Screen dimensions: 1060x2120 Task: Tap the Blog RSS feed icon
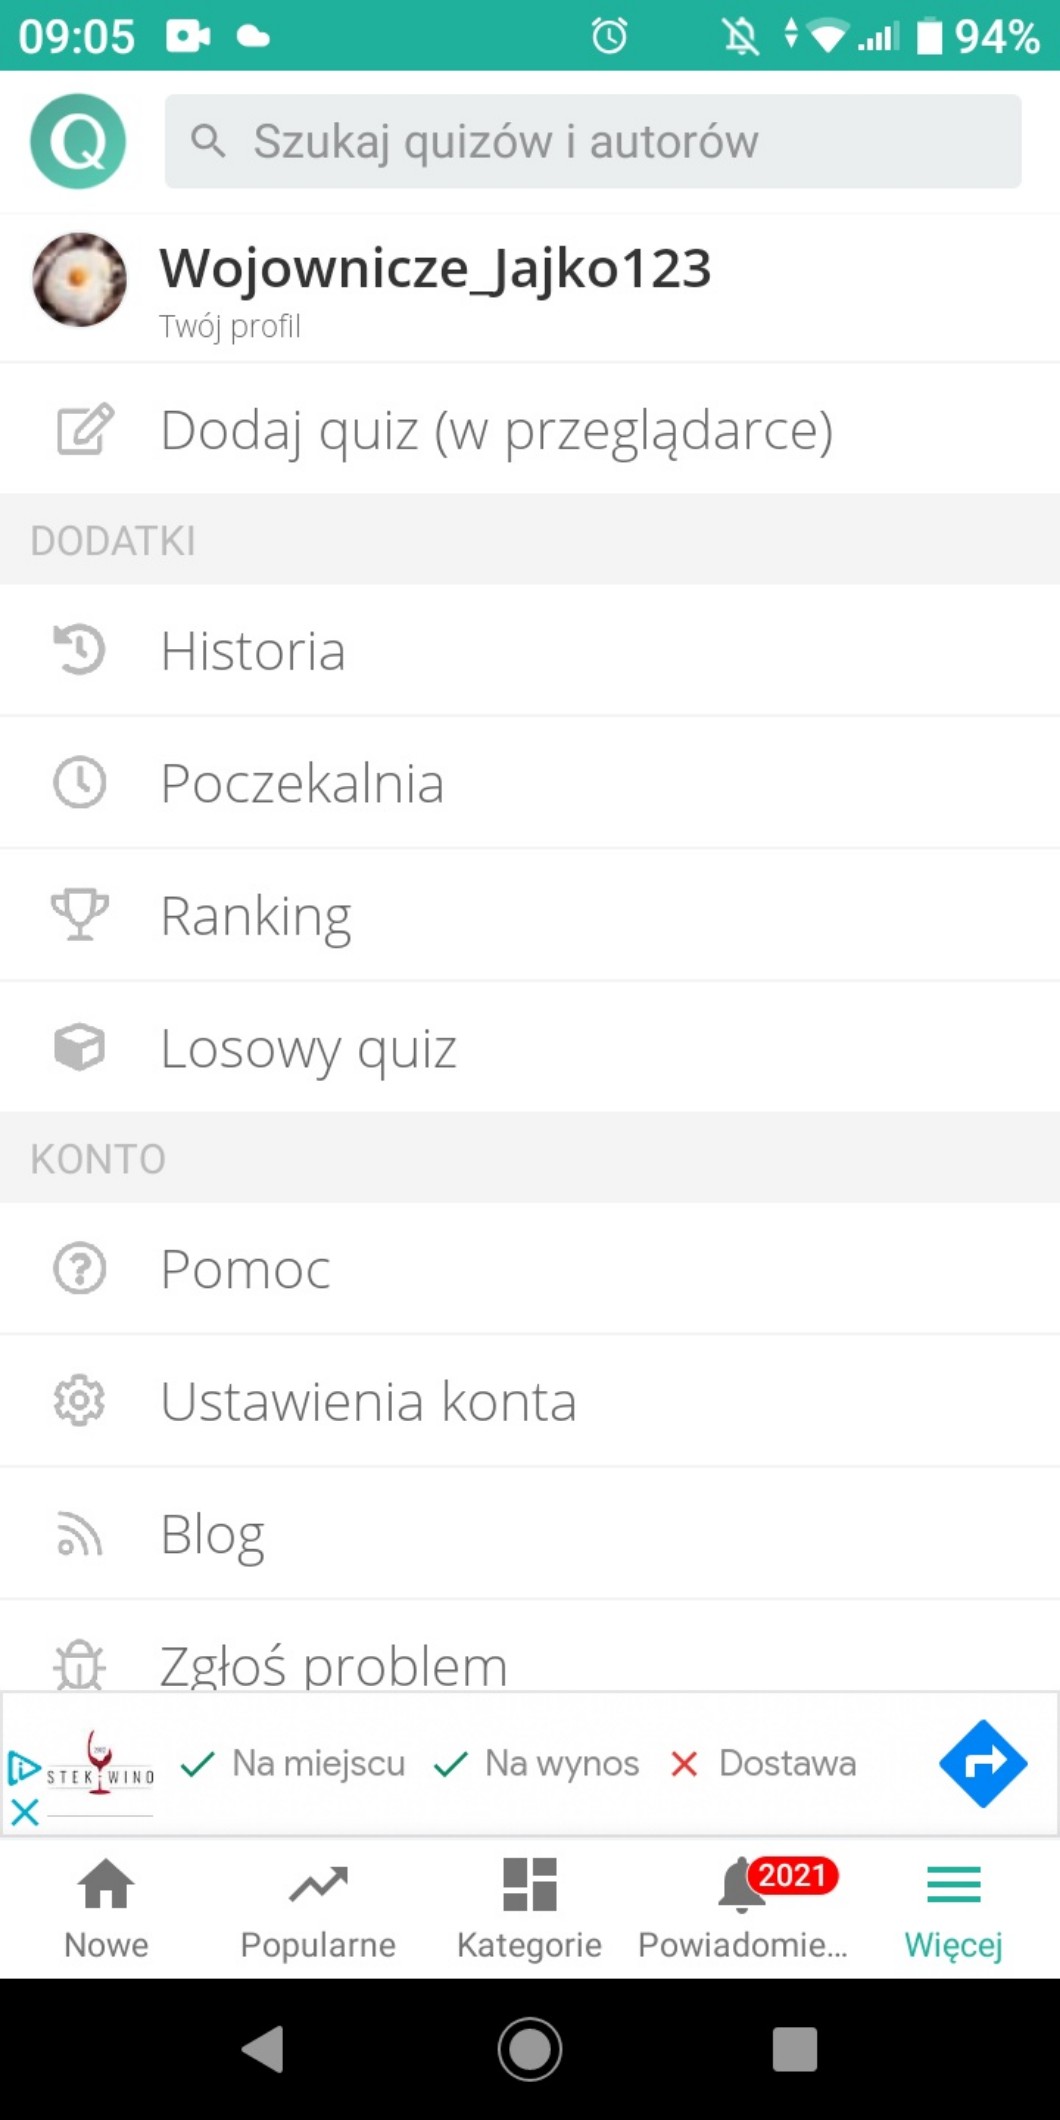tap(79, 1534)
